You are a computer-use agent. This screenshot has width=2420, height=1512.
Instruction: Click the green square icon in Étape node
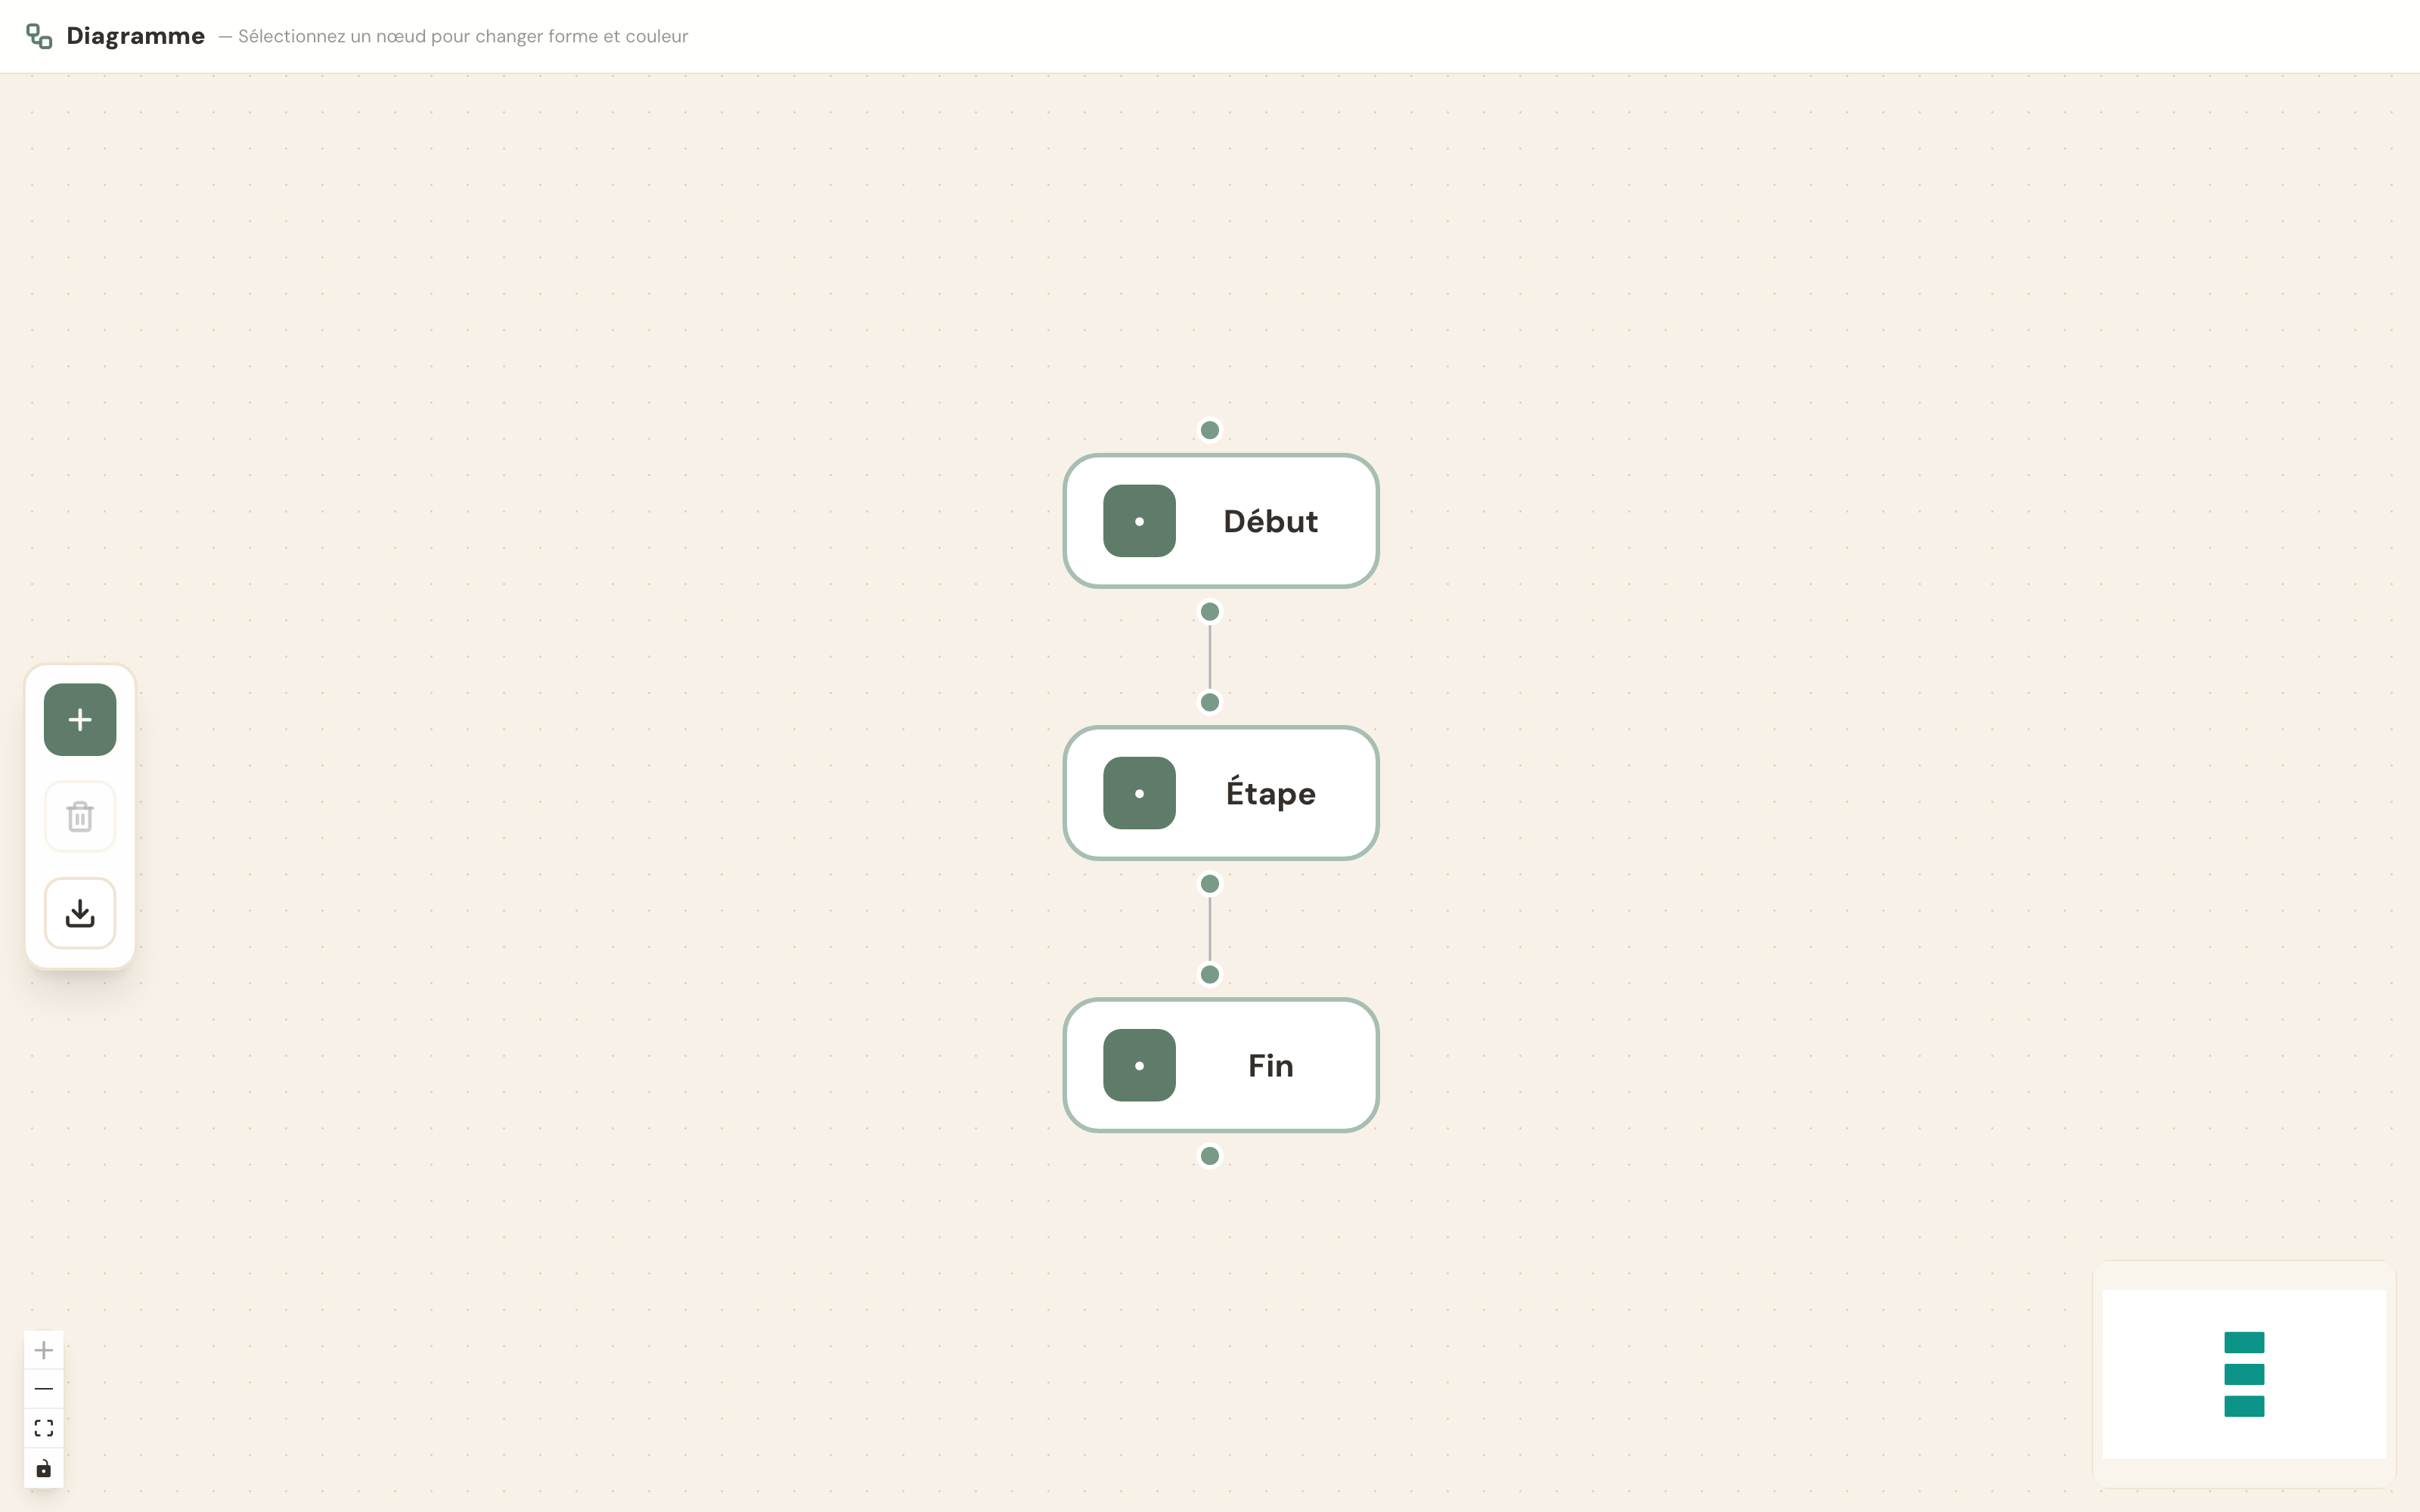(1139, 793)
